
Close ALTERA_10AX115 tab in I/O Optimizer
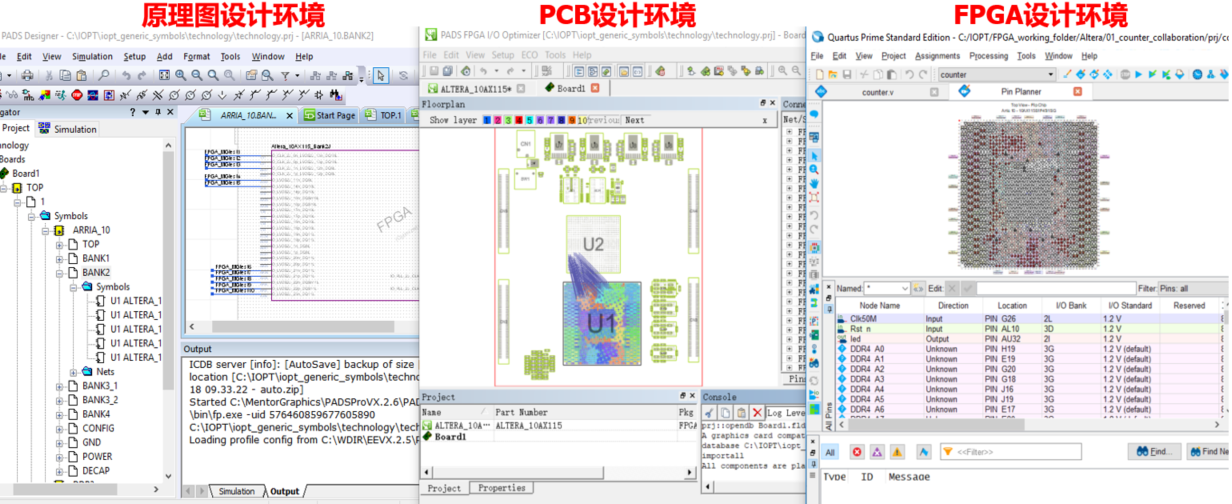(520, 89)
